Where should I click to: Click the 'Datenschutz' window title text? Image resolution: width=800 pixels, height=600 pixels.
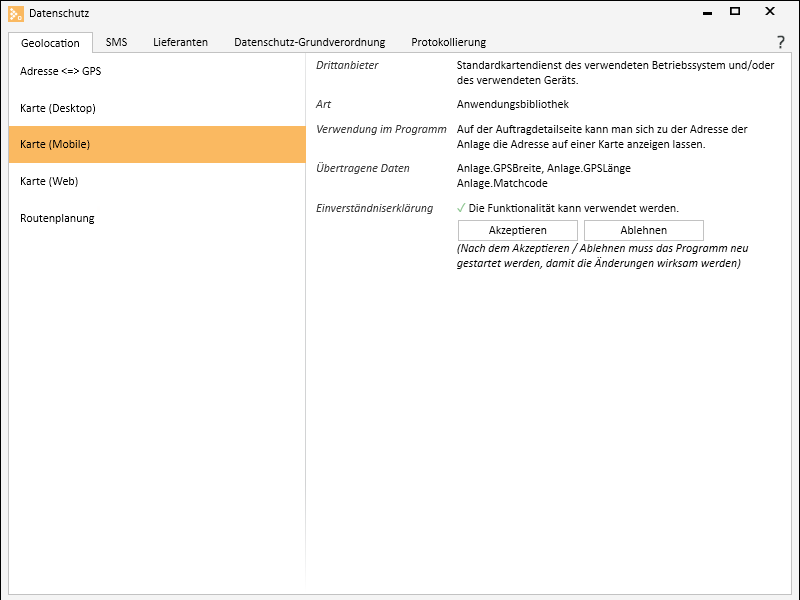(x=59, y=13)
